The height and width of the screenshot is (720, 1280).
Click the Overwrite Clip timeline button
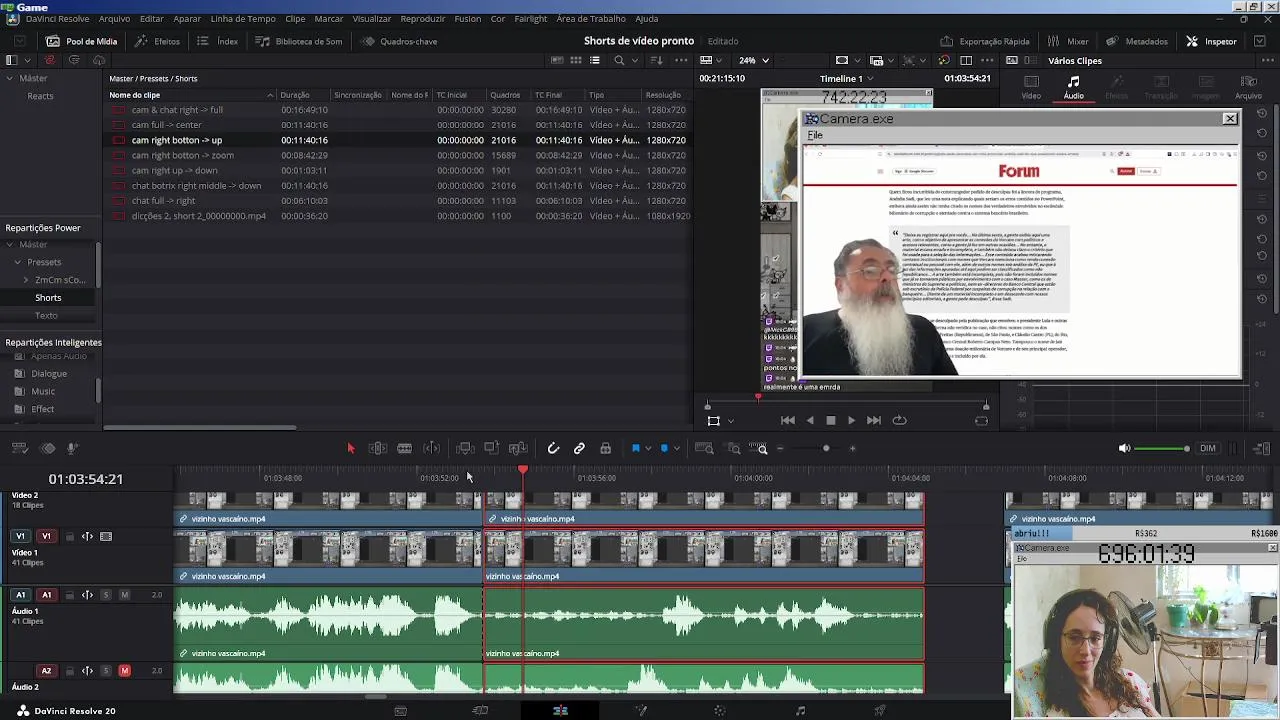point(491,449)
